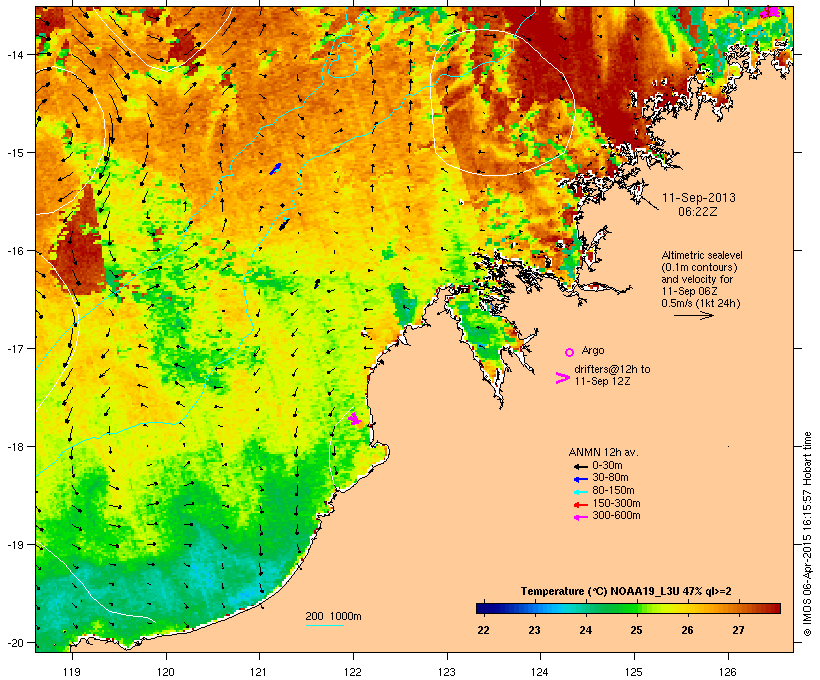Screen dimensions: 820x680
Task: Click the magenta drifter marker near 122E 17.7S
Action: tap(355, 418)
